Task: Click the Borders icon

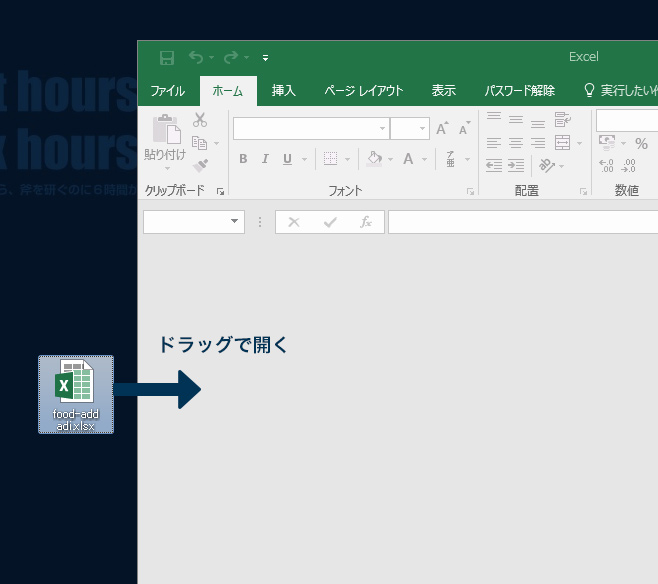Action: [x=330, y=159]
